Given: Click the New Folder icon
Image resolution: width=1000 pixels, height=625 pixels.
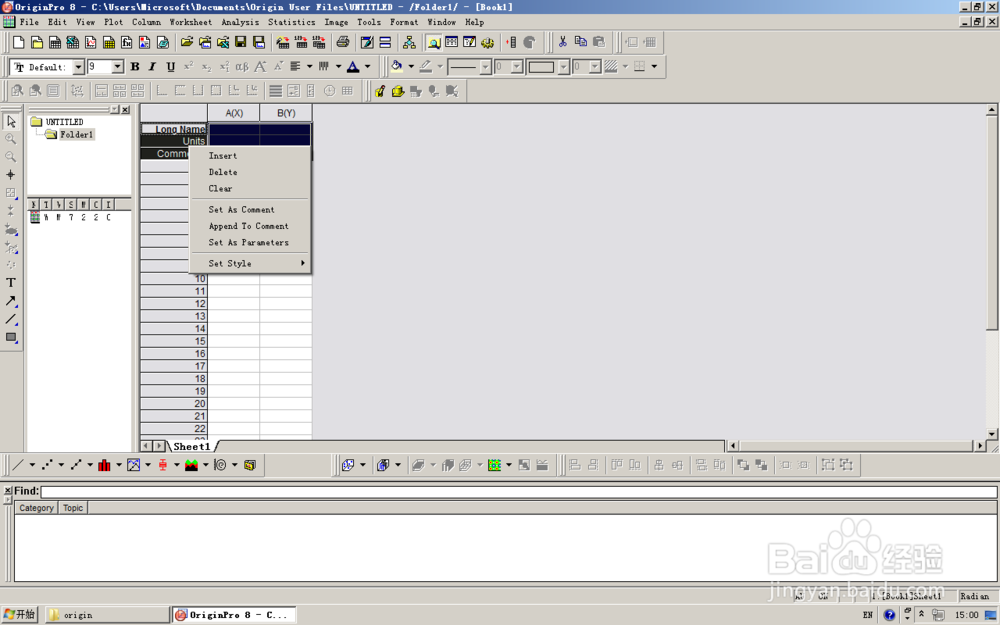Looking at the screenshot, I should [x=37, y=42].
